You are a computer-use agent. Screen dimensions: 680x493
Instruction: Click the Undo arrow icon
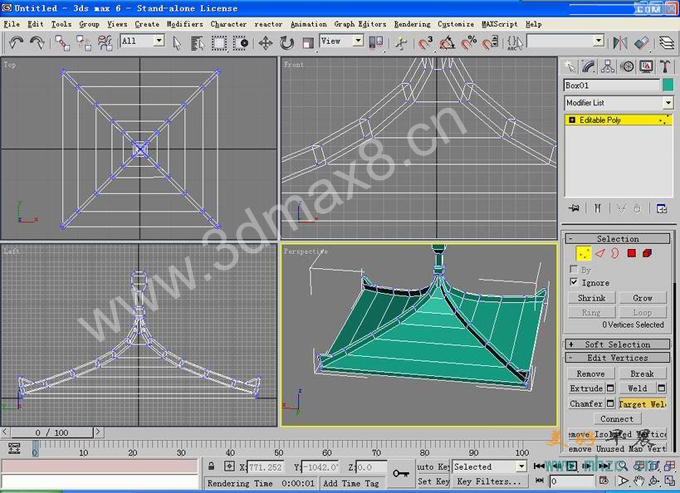click(x=16, y=42)
